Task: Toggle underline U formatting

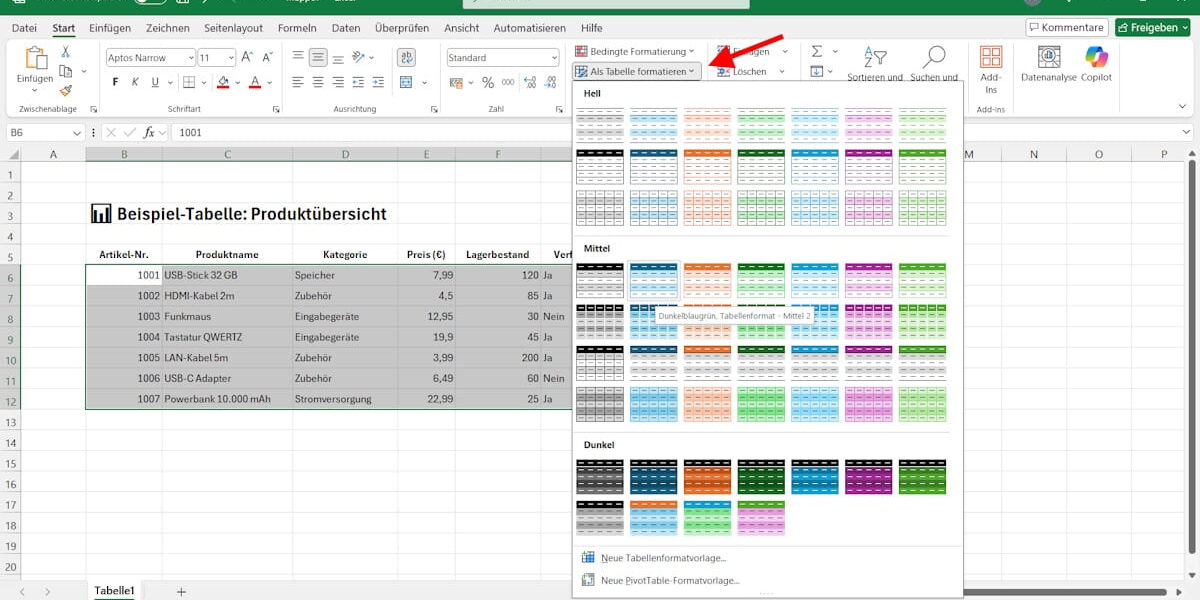Action: pyautogui.click(x=156, y=82)
